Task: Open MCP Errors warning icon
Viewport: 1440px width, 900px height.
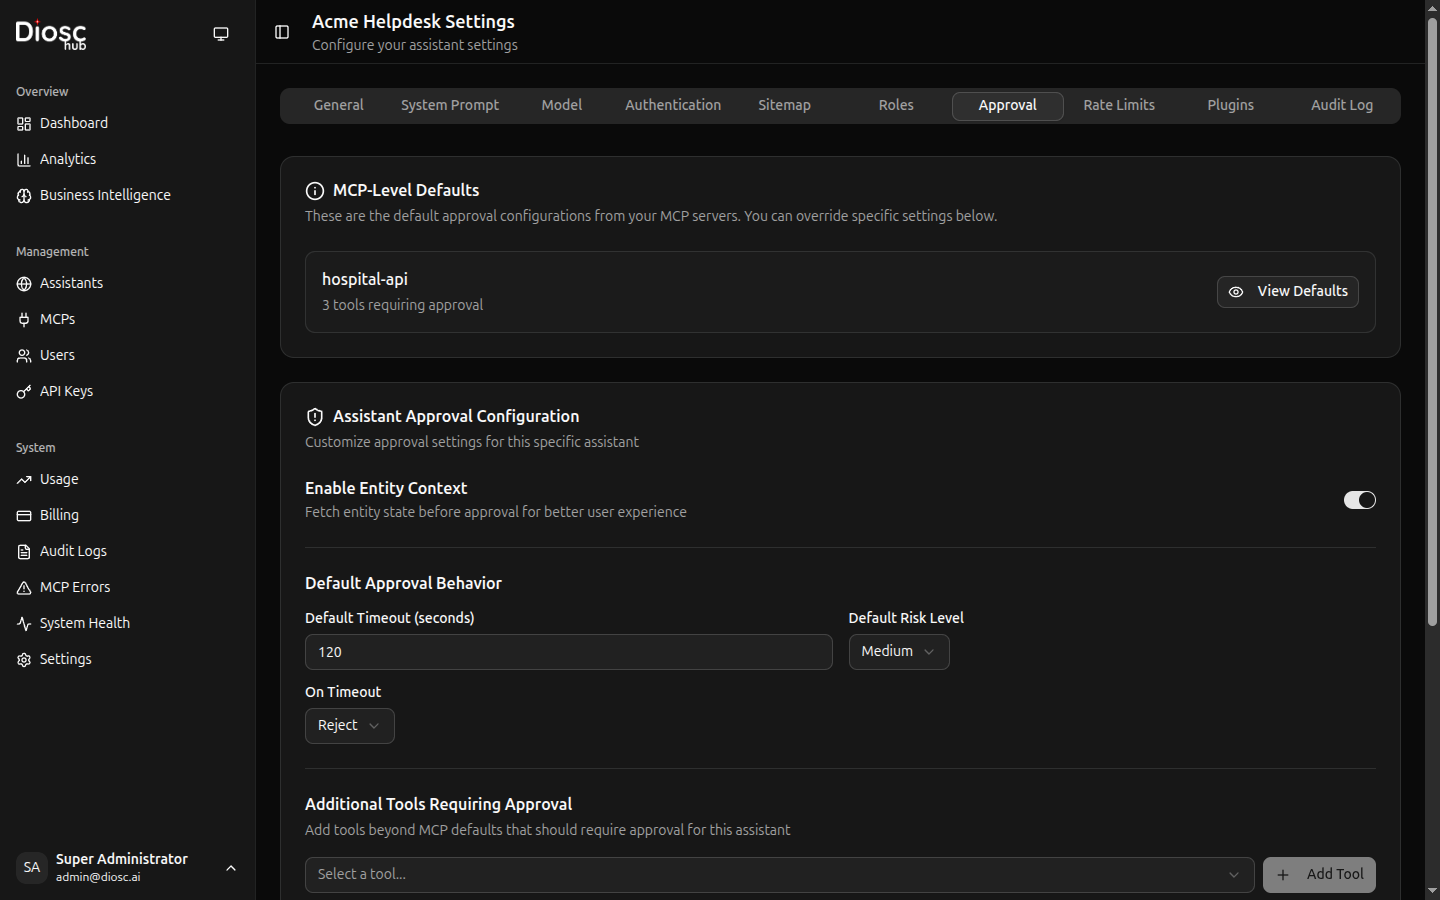Action: (24, 588)
